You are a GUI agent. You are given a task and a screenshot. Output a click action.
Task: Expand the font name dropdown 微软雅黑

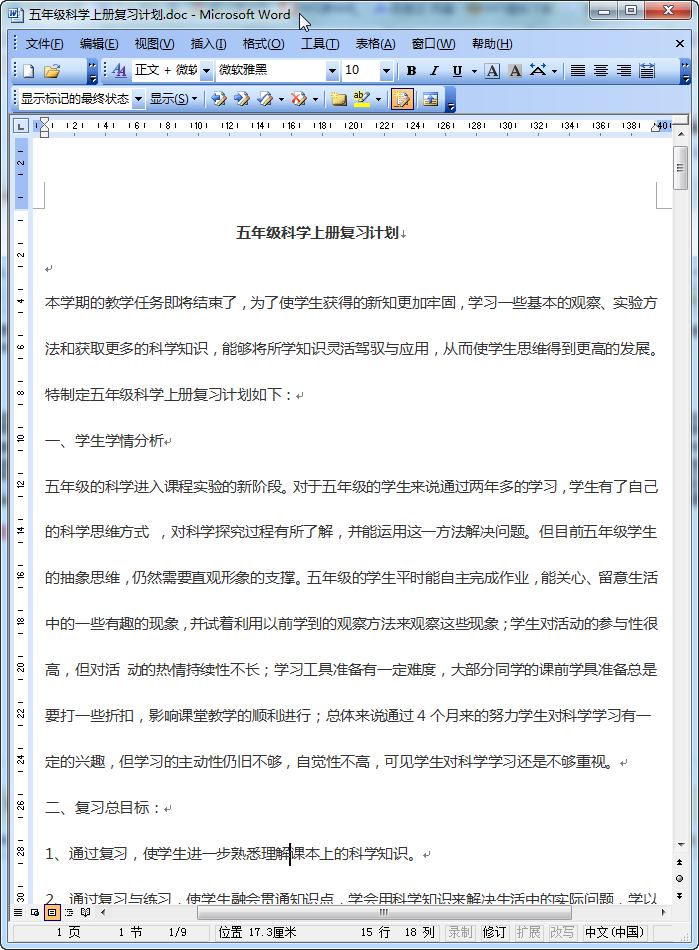pyautogui.click(x=332, y=71)
